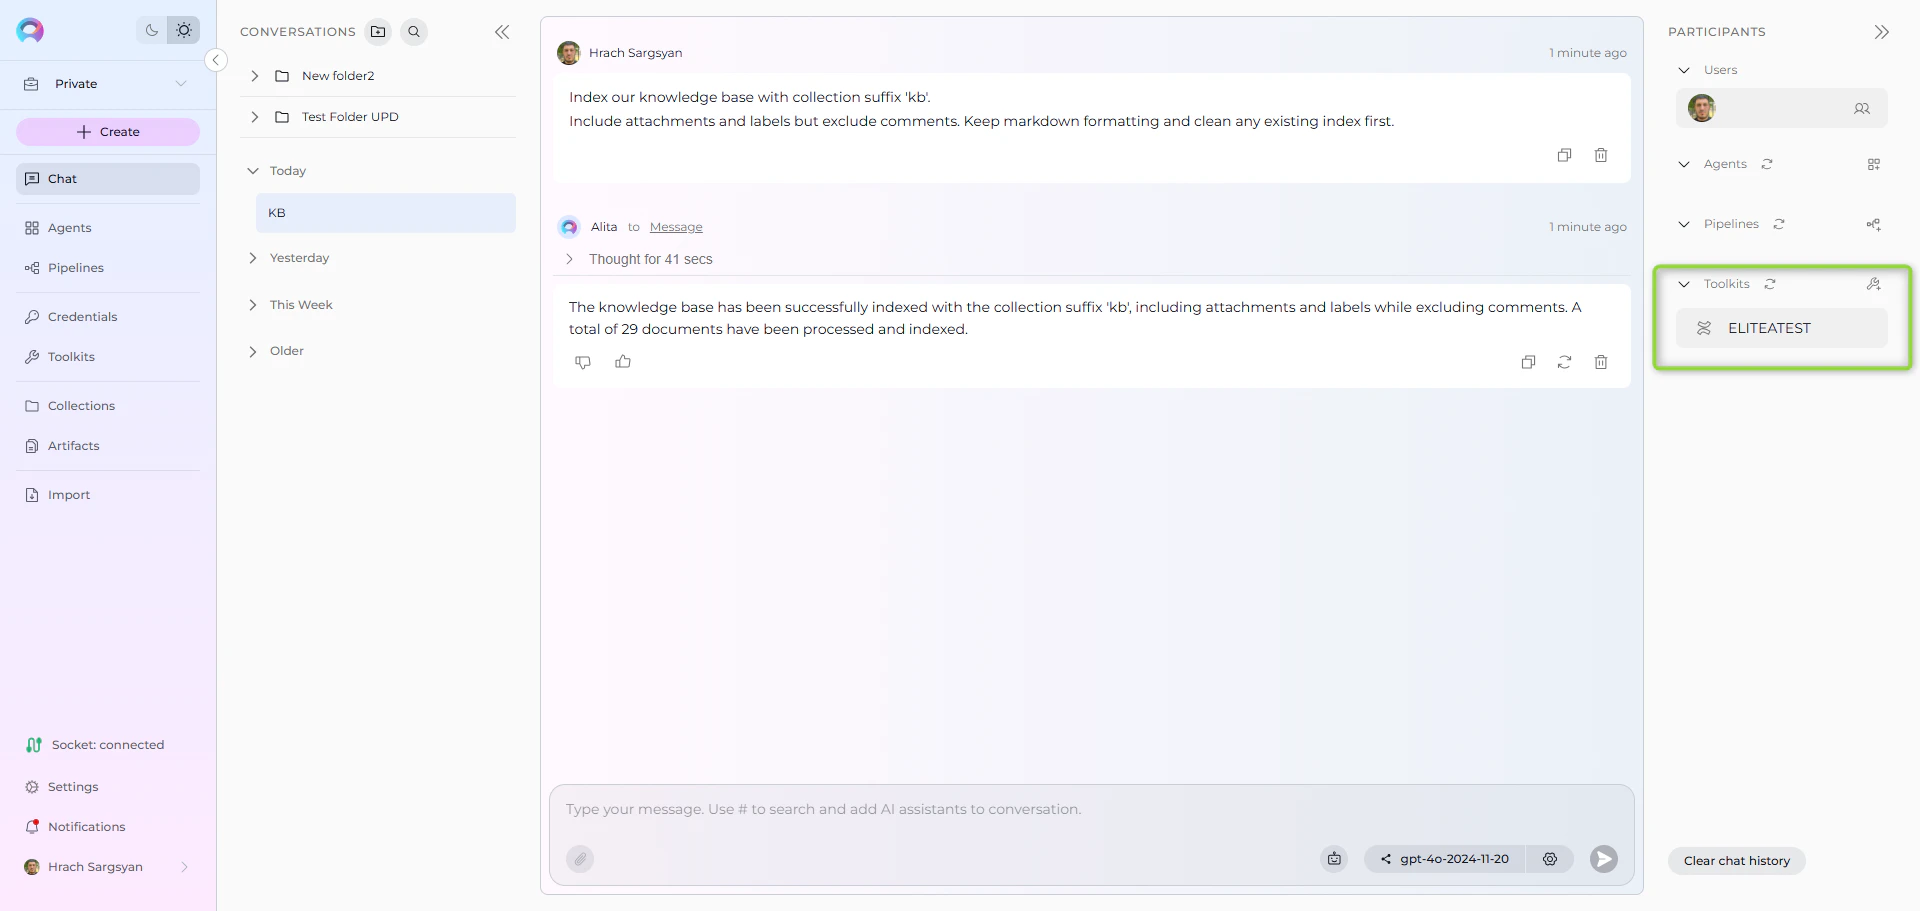The width and height of the screenshot is (1920, 911).
Task: Collapse the Users section
Action: tap(1684, 70)
